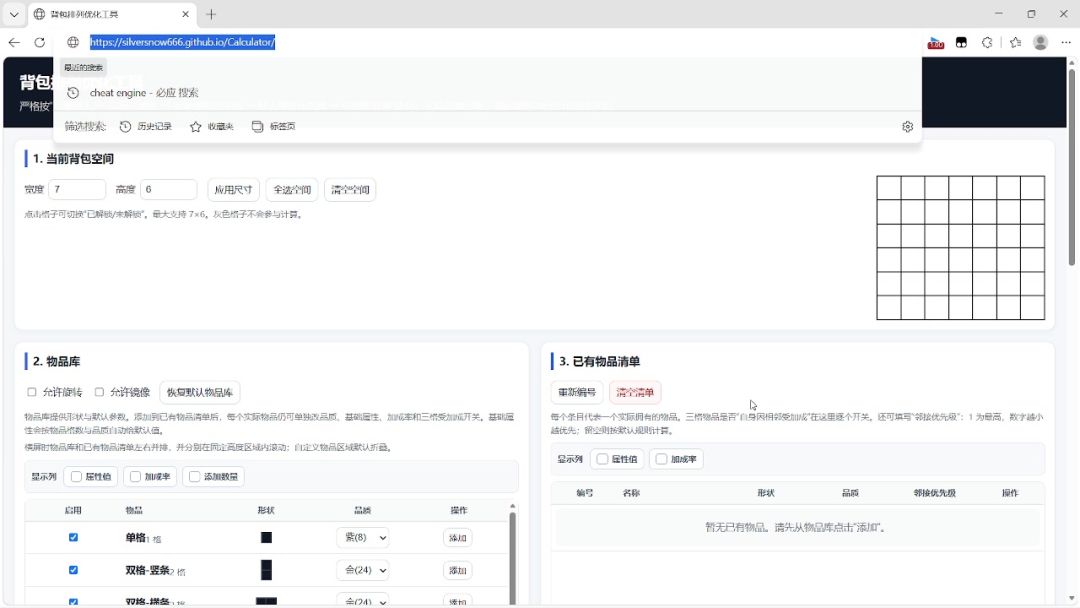Image resolution: width=1080 pixels, height=608 pixels.
Task: Click the 编号 column header
Action: click(585, 493)
